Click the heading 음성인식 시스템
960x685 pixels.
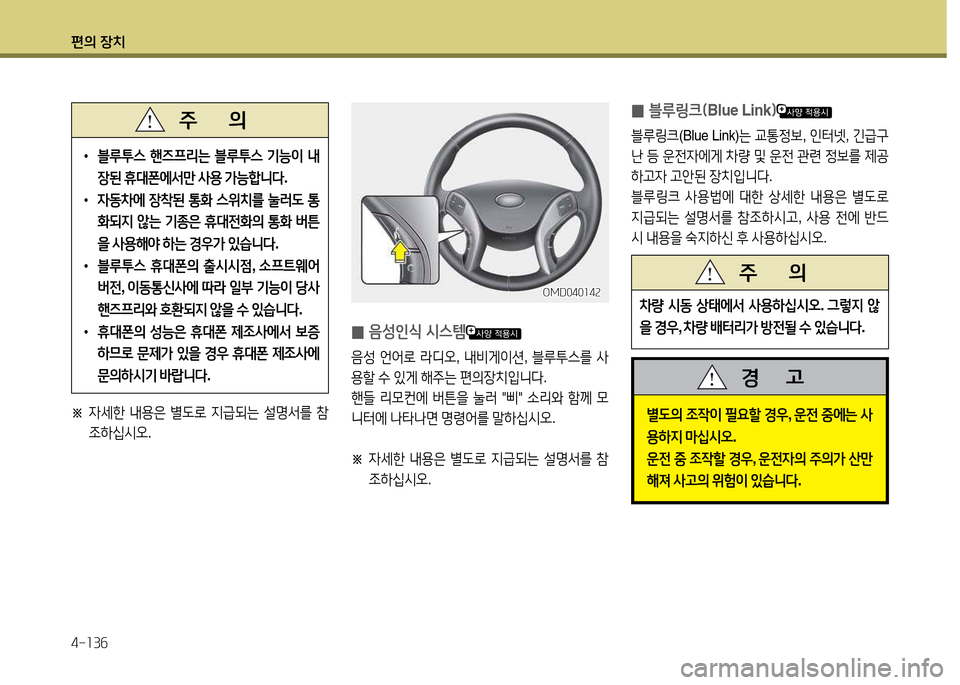416,332
